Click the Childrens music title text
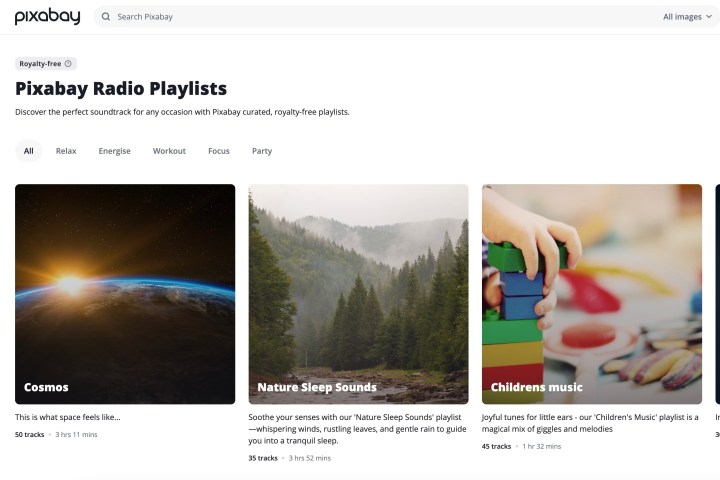 pos(536,387)
